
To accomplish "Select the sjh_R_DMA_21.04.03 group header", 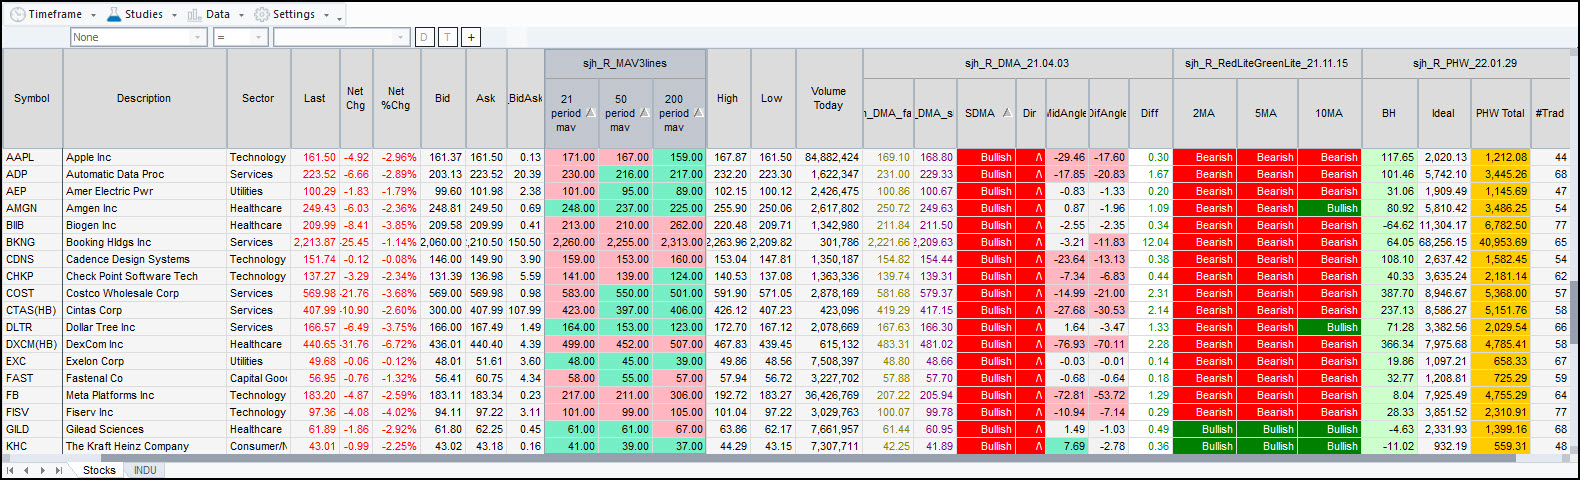I will (1016, 63).
